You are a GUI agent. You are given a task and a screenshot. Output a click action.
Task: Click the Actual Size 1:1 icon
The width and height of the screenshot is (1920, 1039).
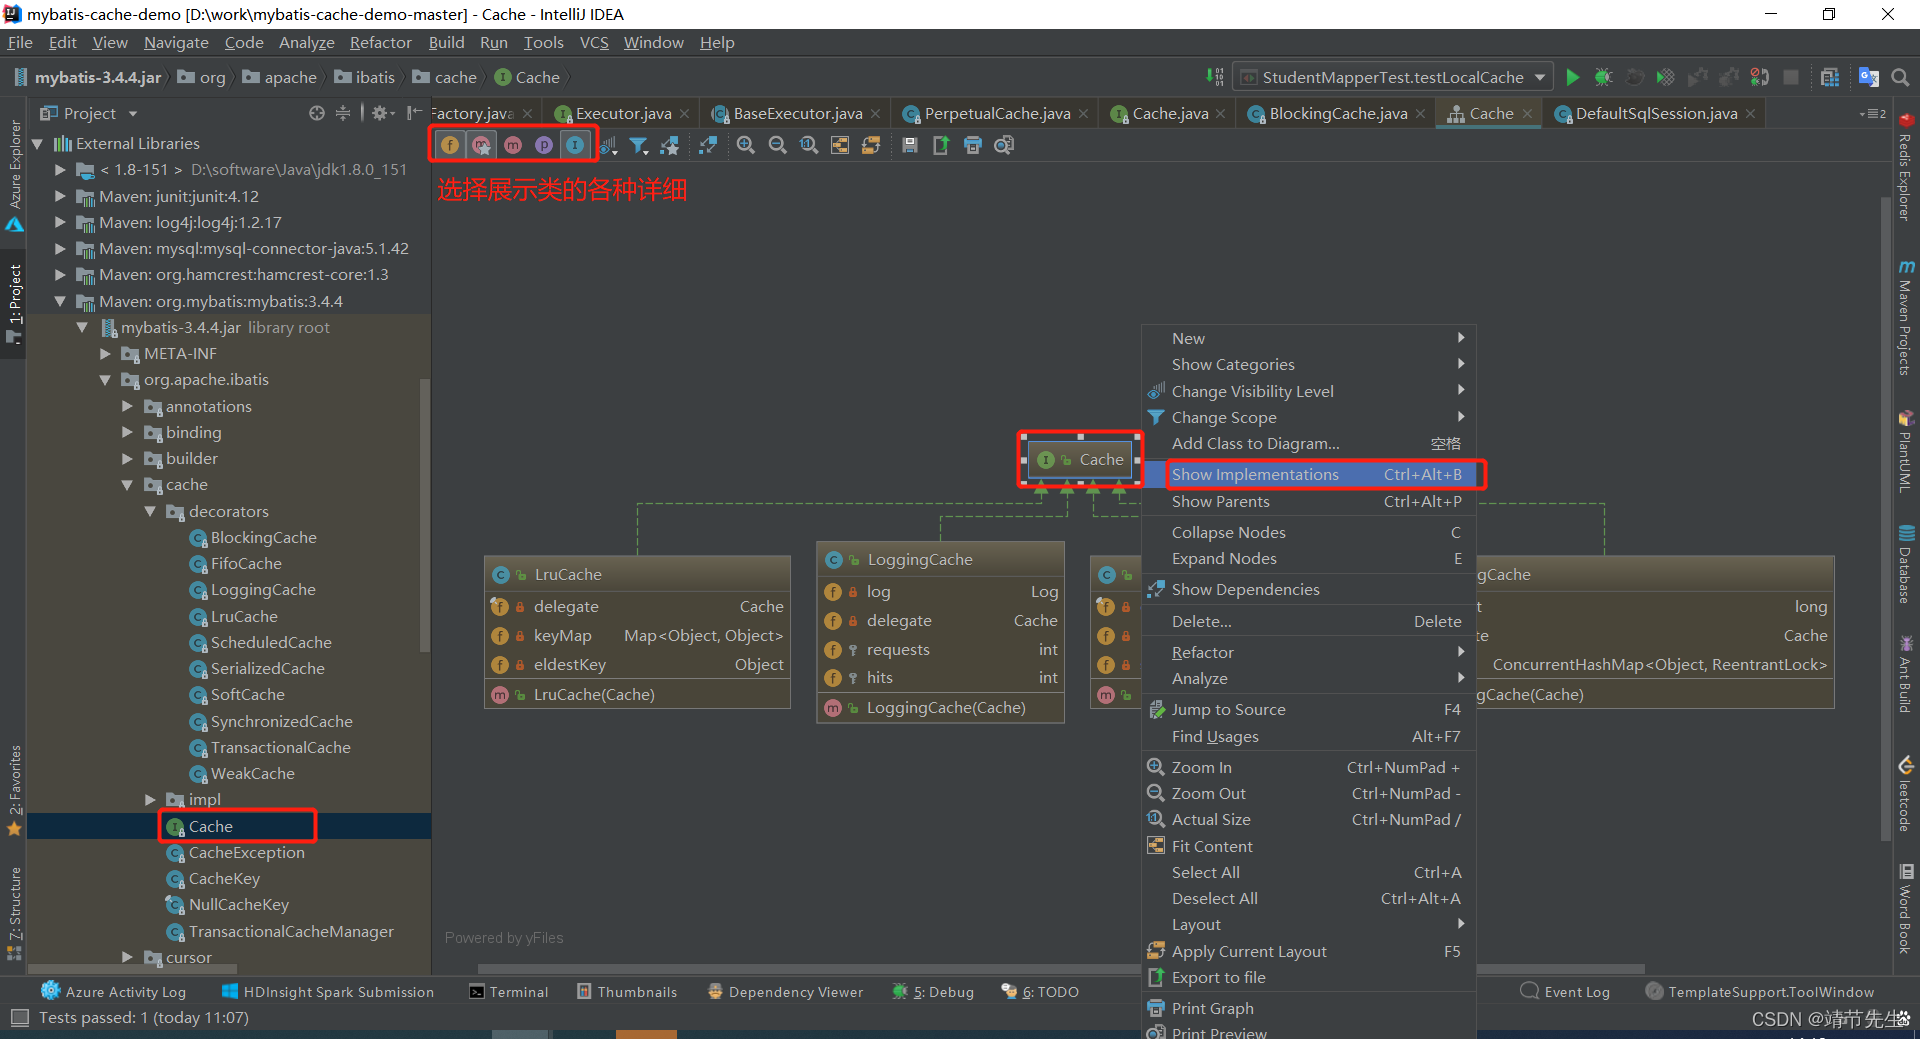(809, 145)
